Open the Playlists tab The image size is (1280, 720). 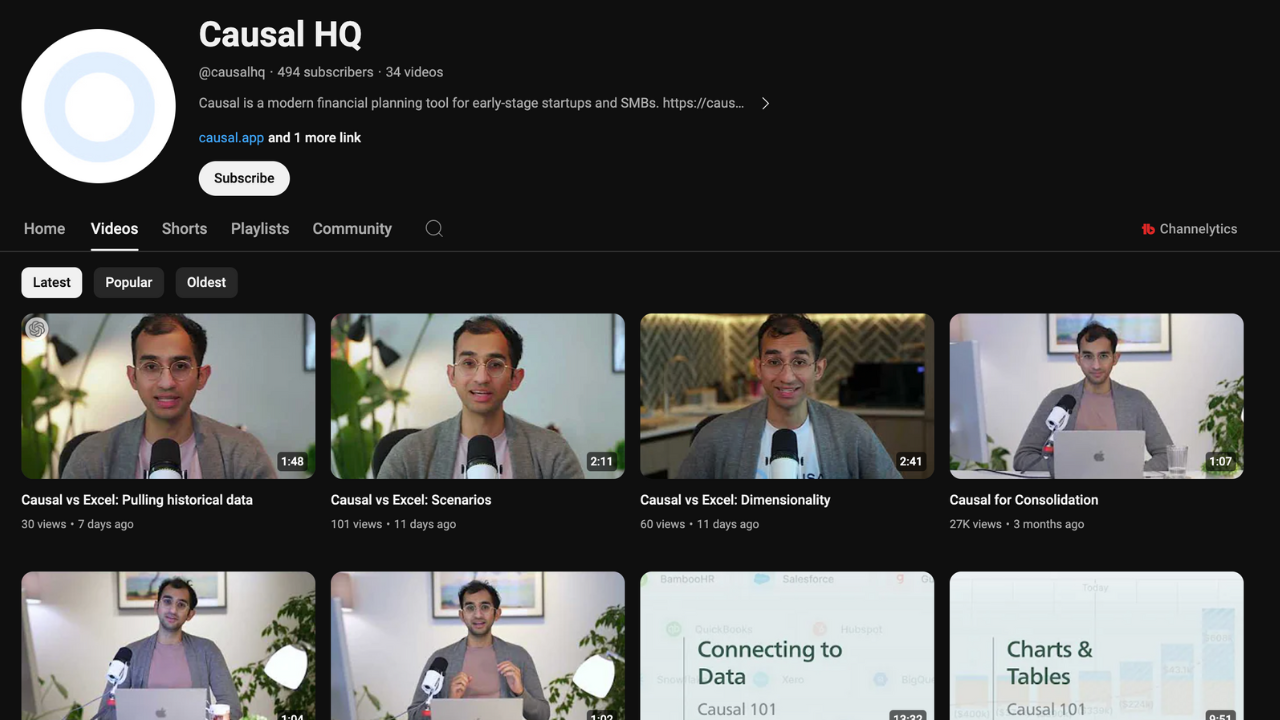tap(260, 229)
